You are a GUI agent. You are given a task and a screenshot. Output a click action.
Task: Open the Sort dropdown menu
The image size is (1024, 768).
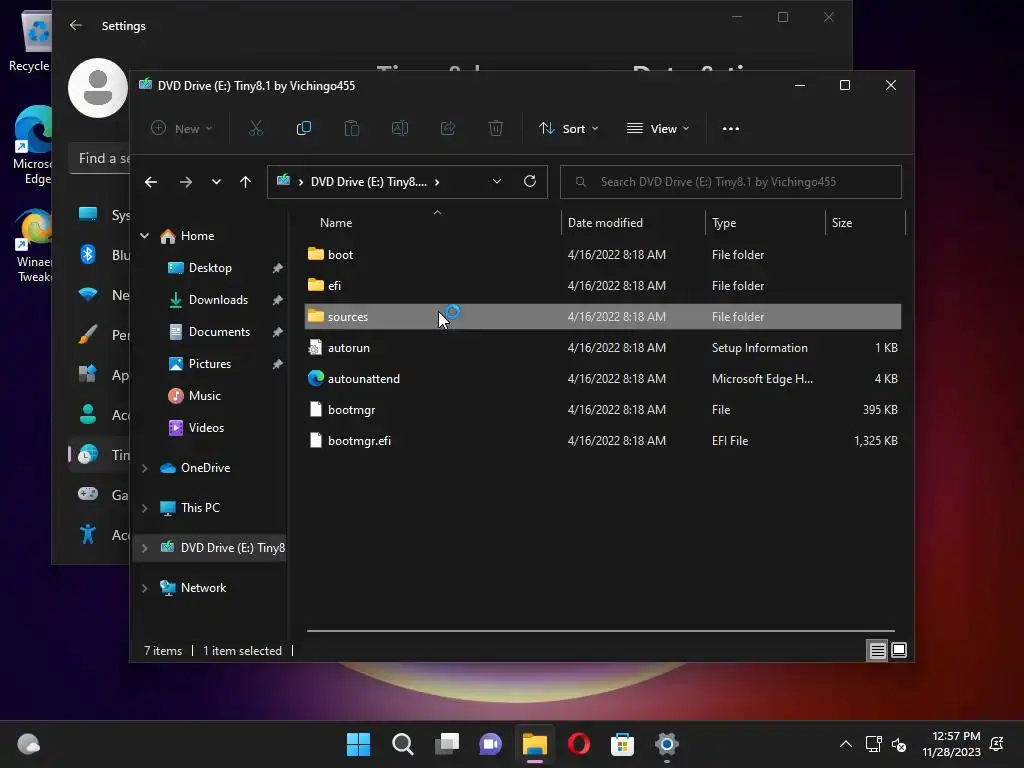click(568, 129)
